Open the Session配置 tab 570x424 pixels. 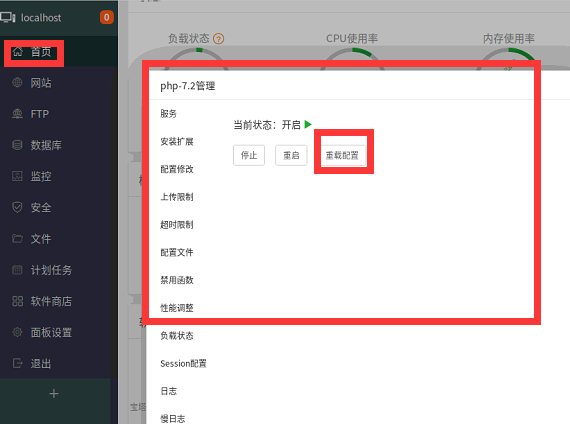[x=183, y=363]
